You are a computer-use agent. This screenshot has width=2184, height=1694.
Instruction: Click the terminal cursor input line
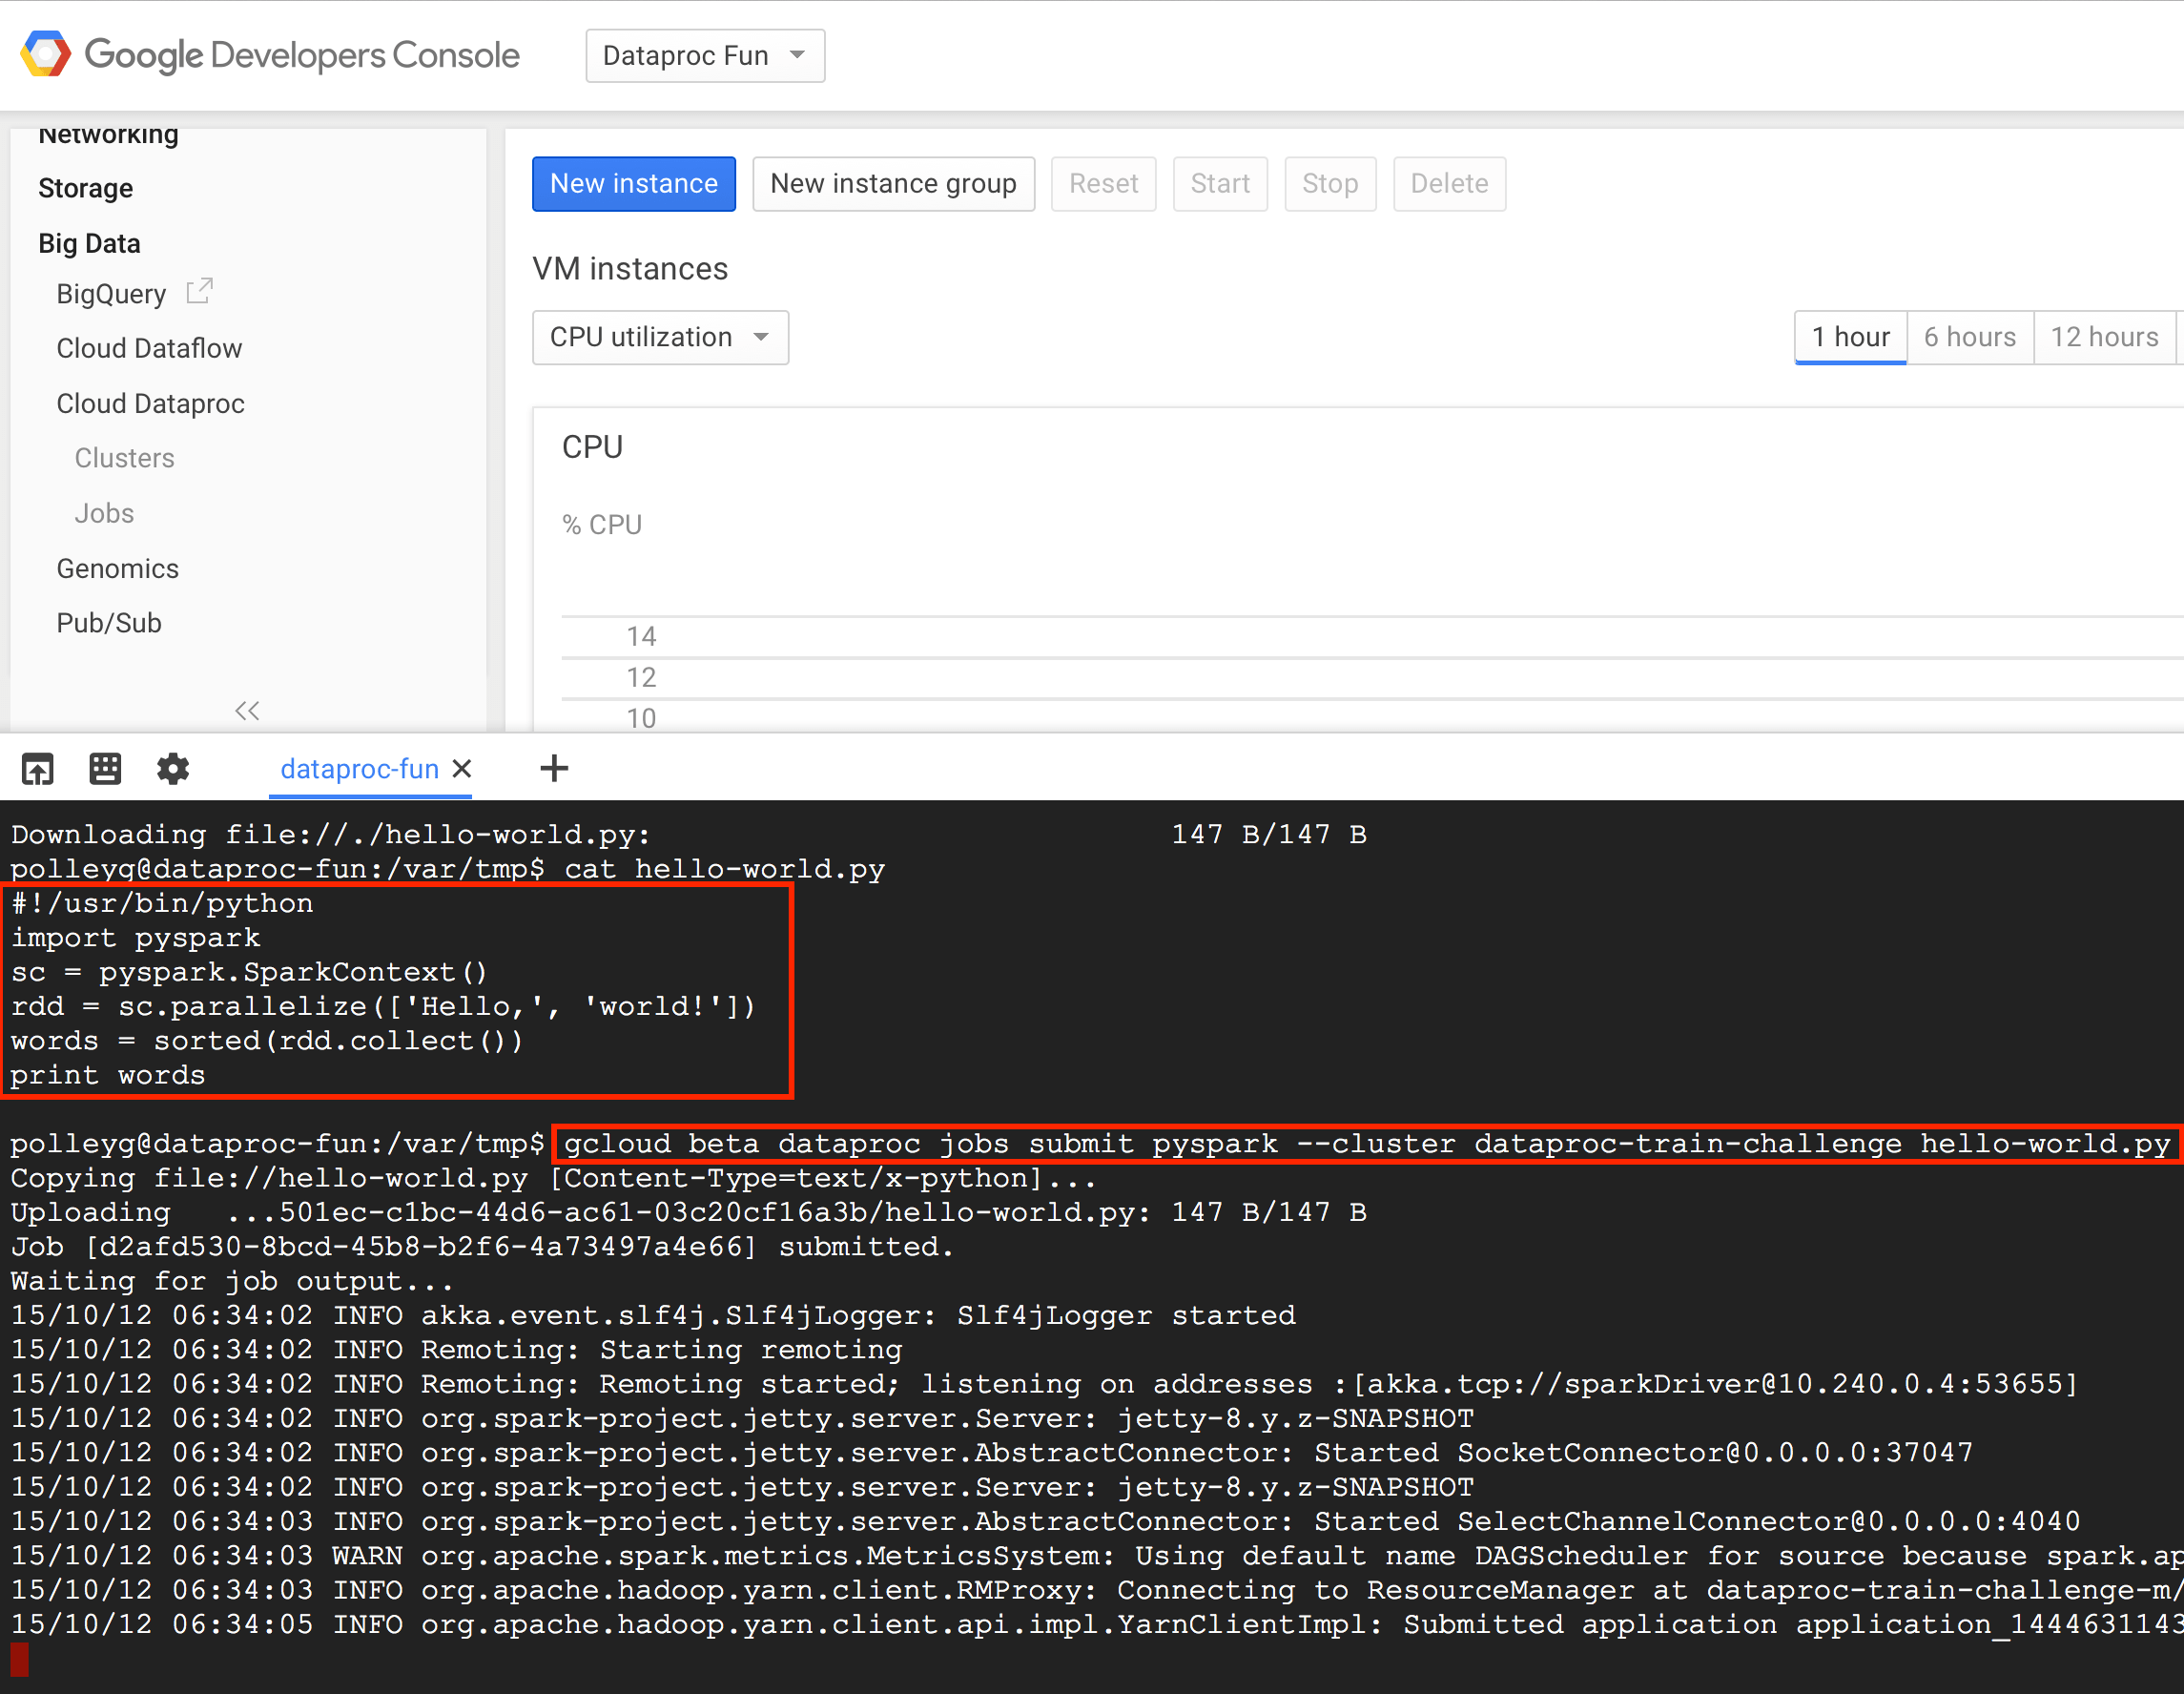[x=20, y=1659]
